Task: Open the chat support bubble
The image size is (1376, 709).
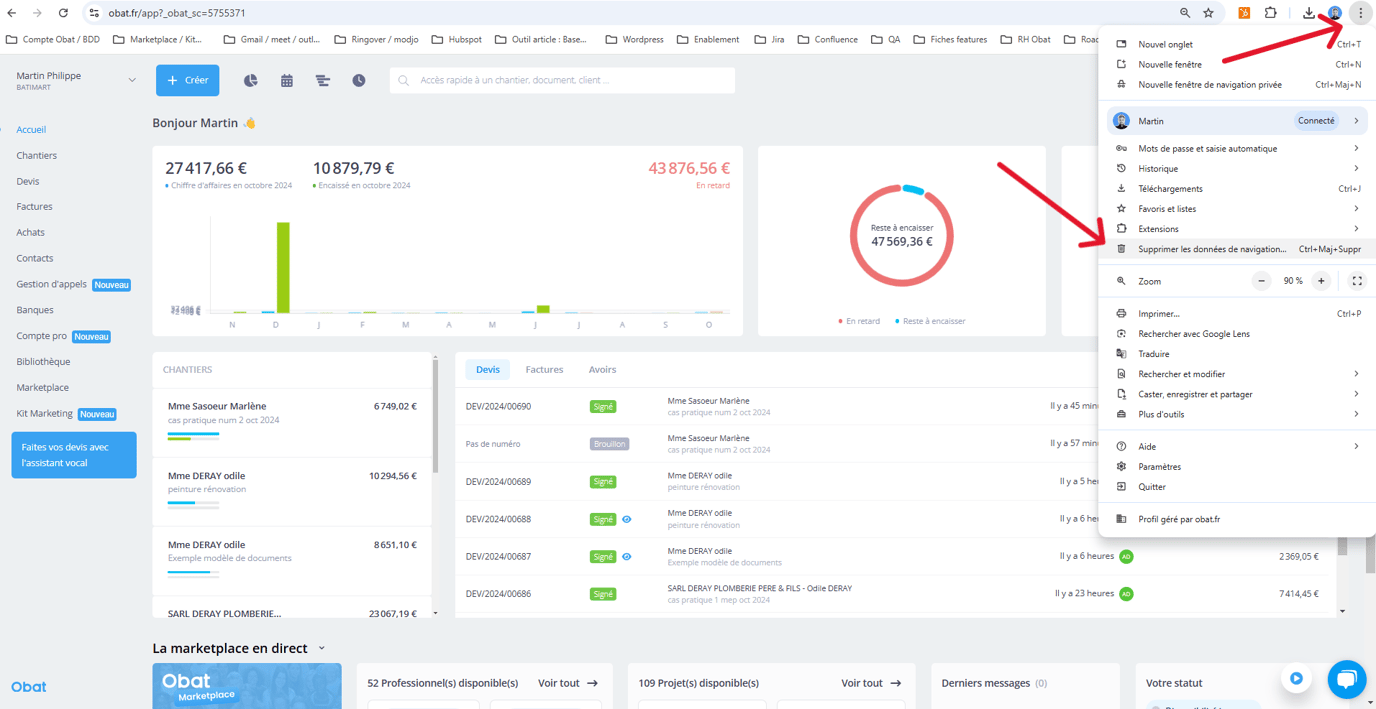Action: [x=1346, y=680]
